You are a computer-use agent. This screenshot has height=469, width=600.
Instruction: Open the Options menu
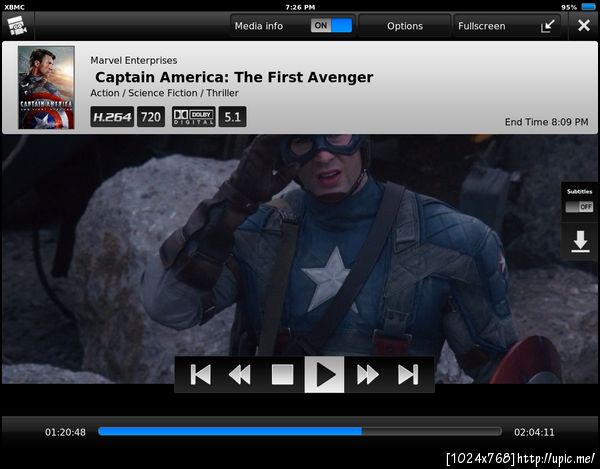(x=404, y=26)
